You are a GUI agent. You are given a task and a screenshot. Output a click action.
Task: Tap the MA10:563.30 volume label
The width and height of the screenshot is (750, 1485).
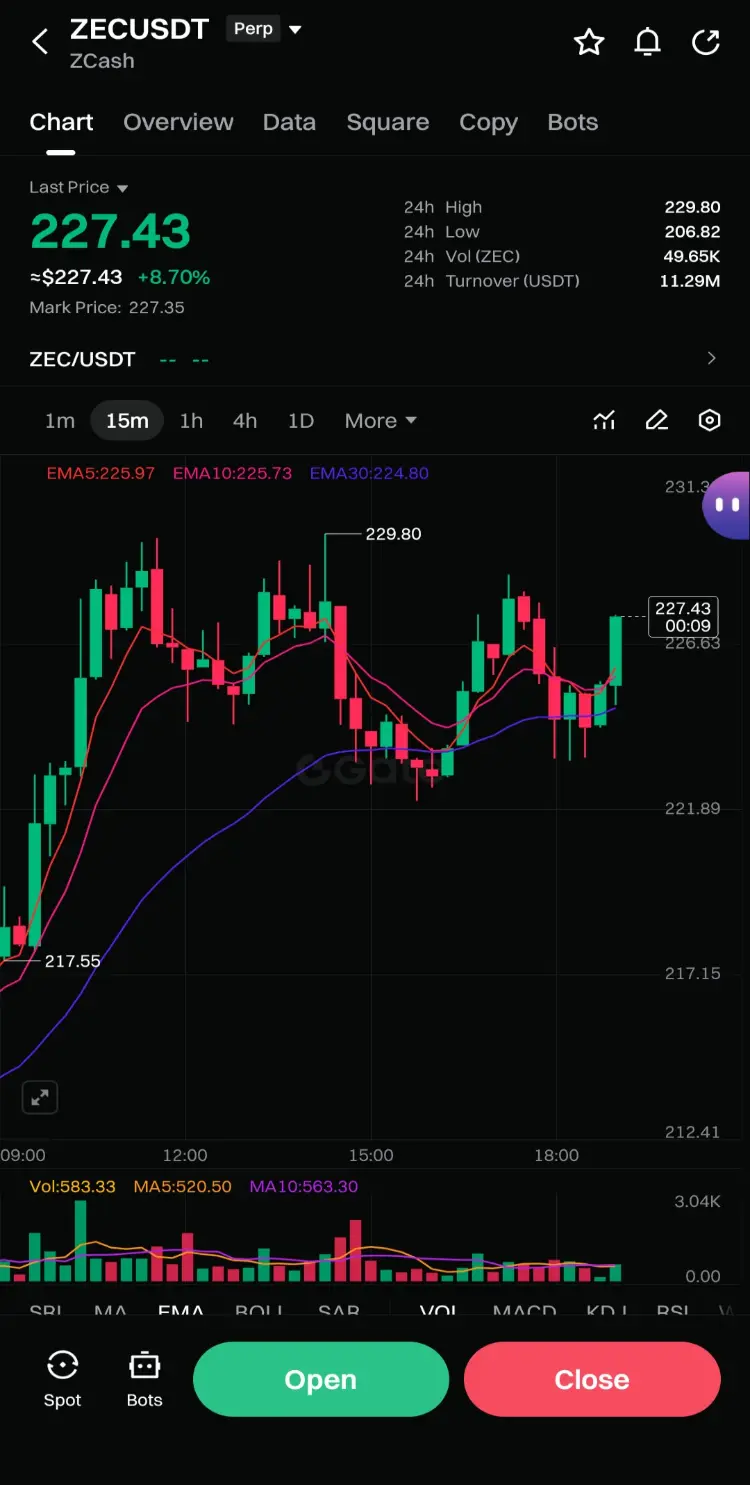[x=304, y=1186]
